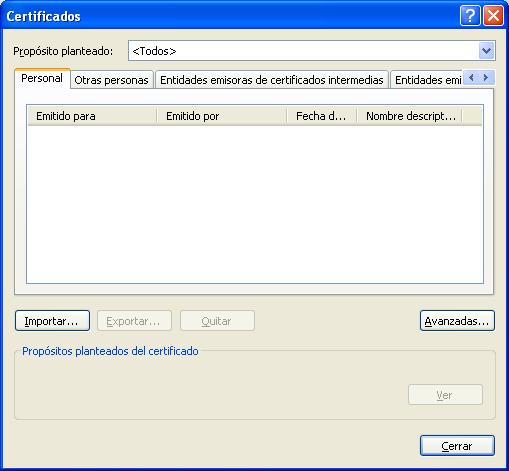Click the Exportar... button
Image resolution: width=509 pixels, height=471 pixels.
134,321
